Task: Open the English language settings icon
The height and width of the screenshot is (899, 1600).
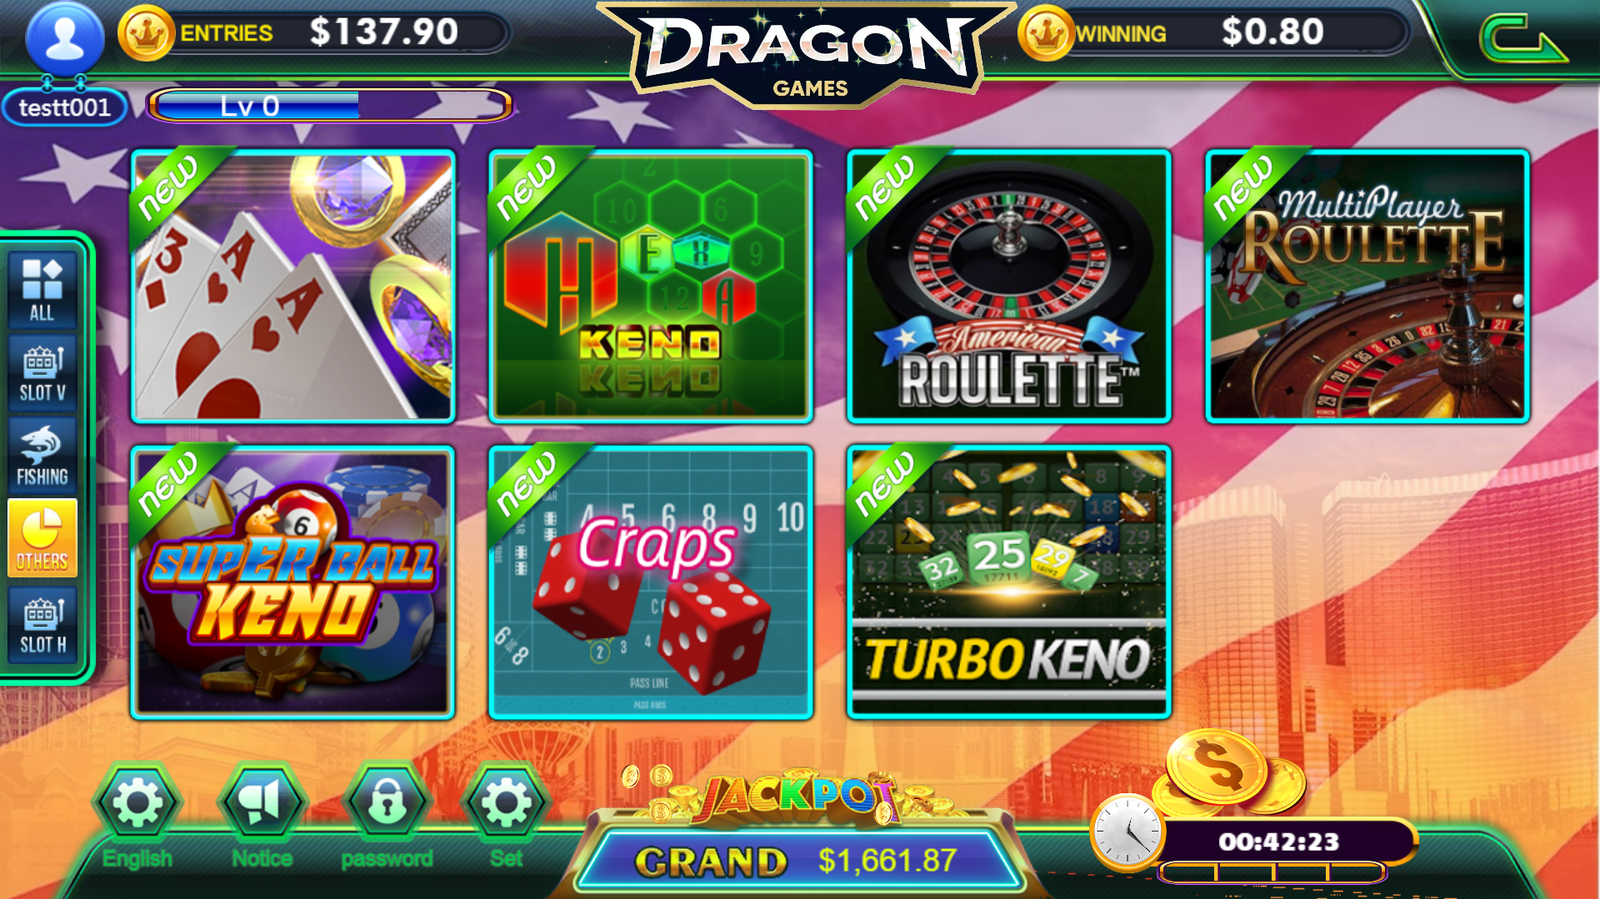Action: click(x=137, y=803)
